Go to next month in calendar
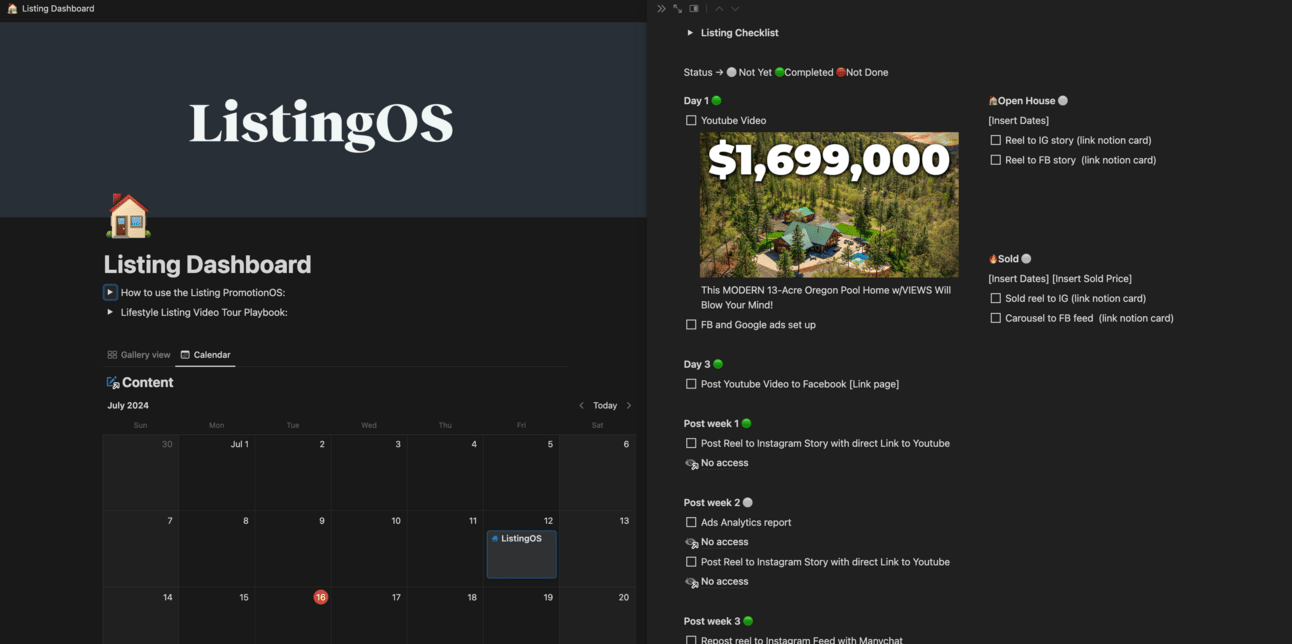 [x=629, y=406]
